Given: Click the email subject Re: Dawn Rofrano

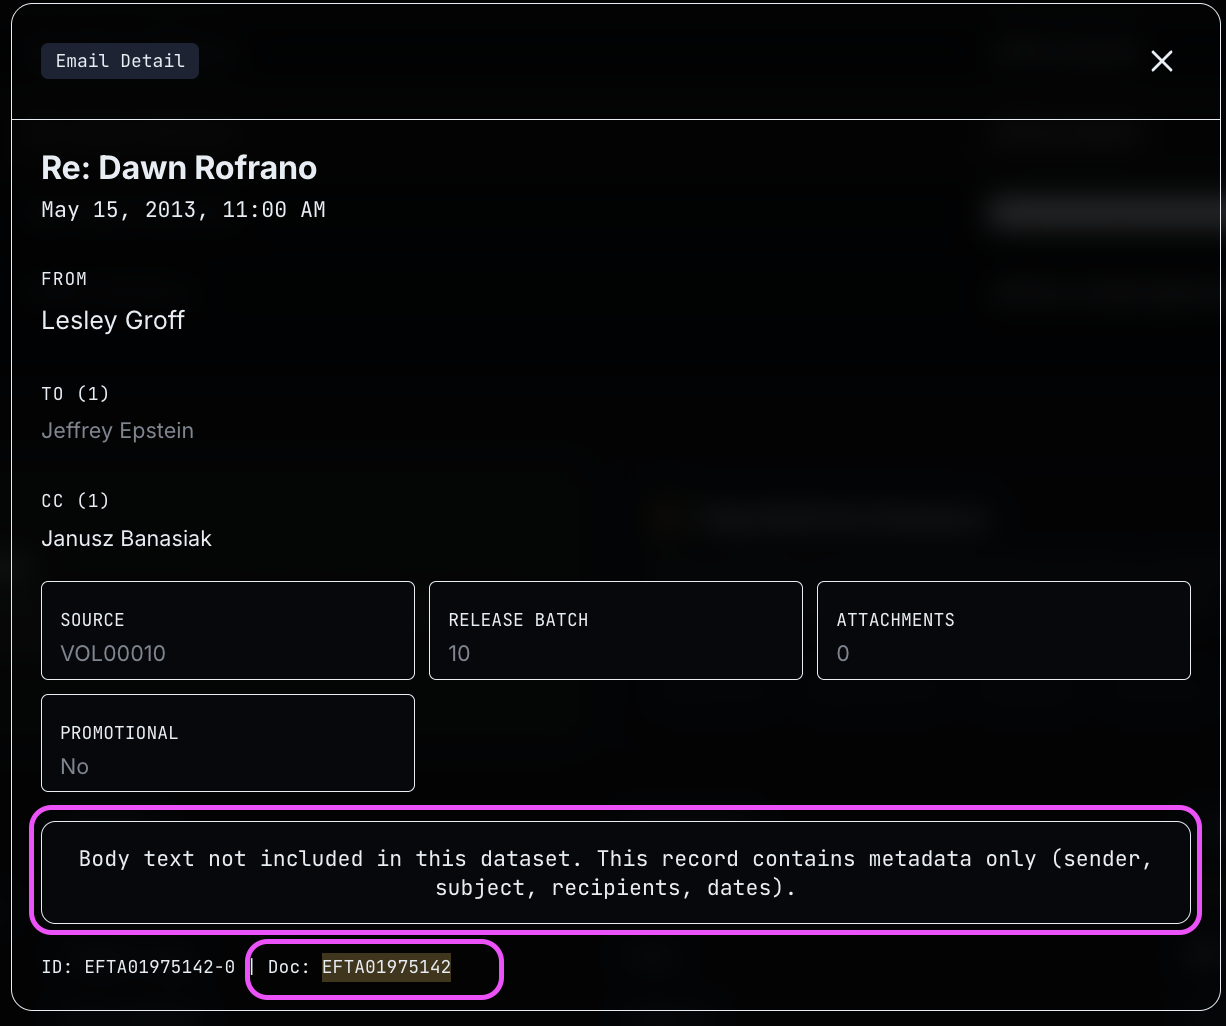Looking at the screenshot, I should coord(179,168).
